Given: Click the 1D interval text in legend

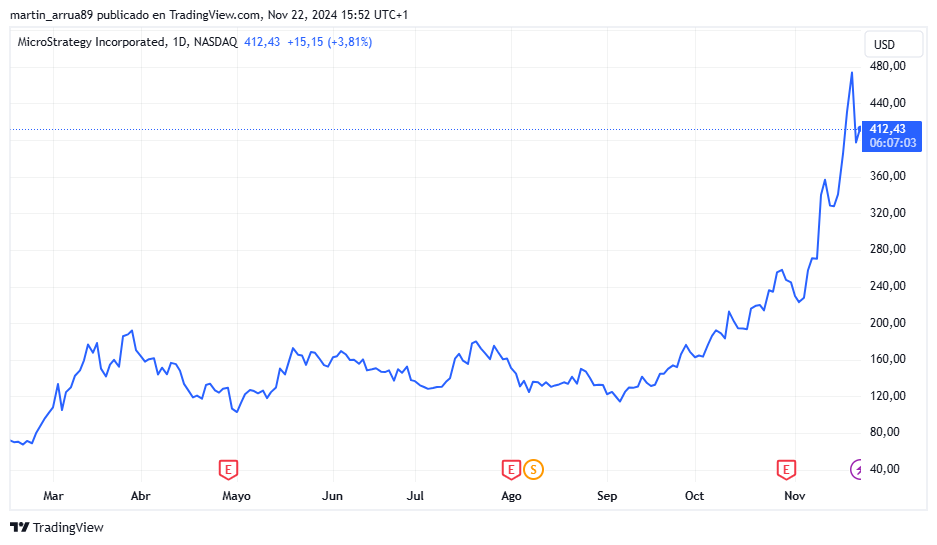Looking at the screenshot, I should pos(180,42).
